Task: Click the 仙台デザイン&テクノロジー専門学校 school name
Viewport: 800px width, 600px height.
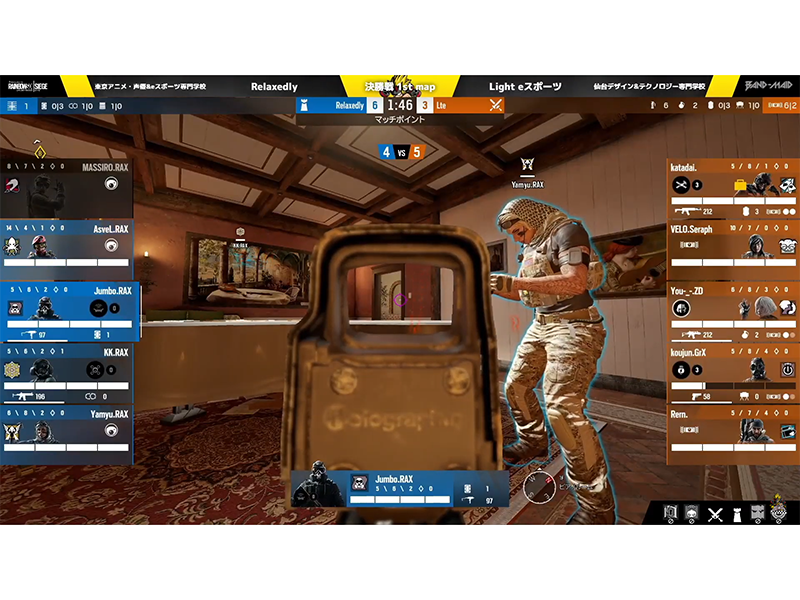Action: (x=649, y=87)
